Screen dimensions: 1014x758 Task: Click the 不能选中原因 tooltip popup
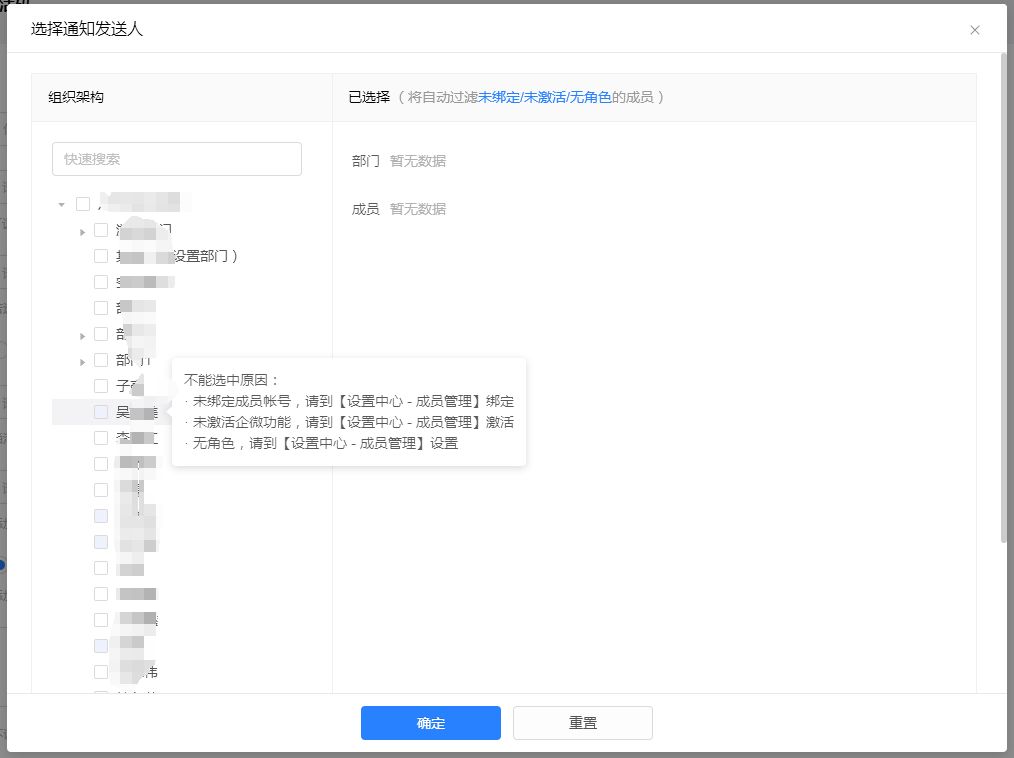[x=349, y=411]
